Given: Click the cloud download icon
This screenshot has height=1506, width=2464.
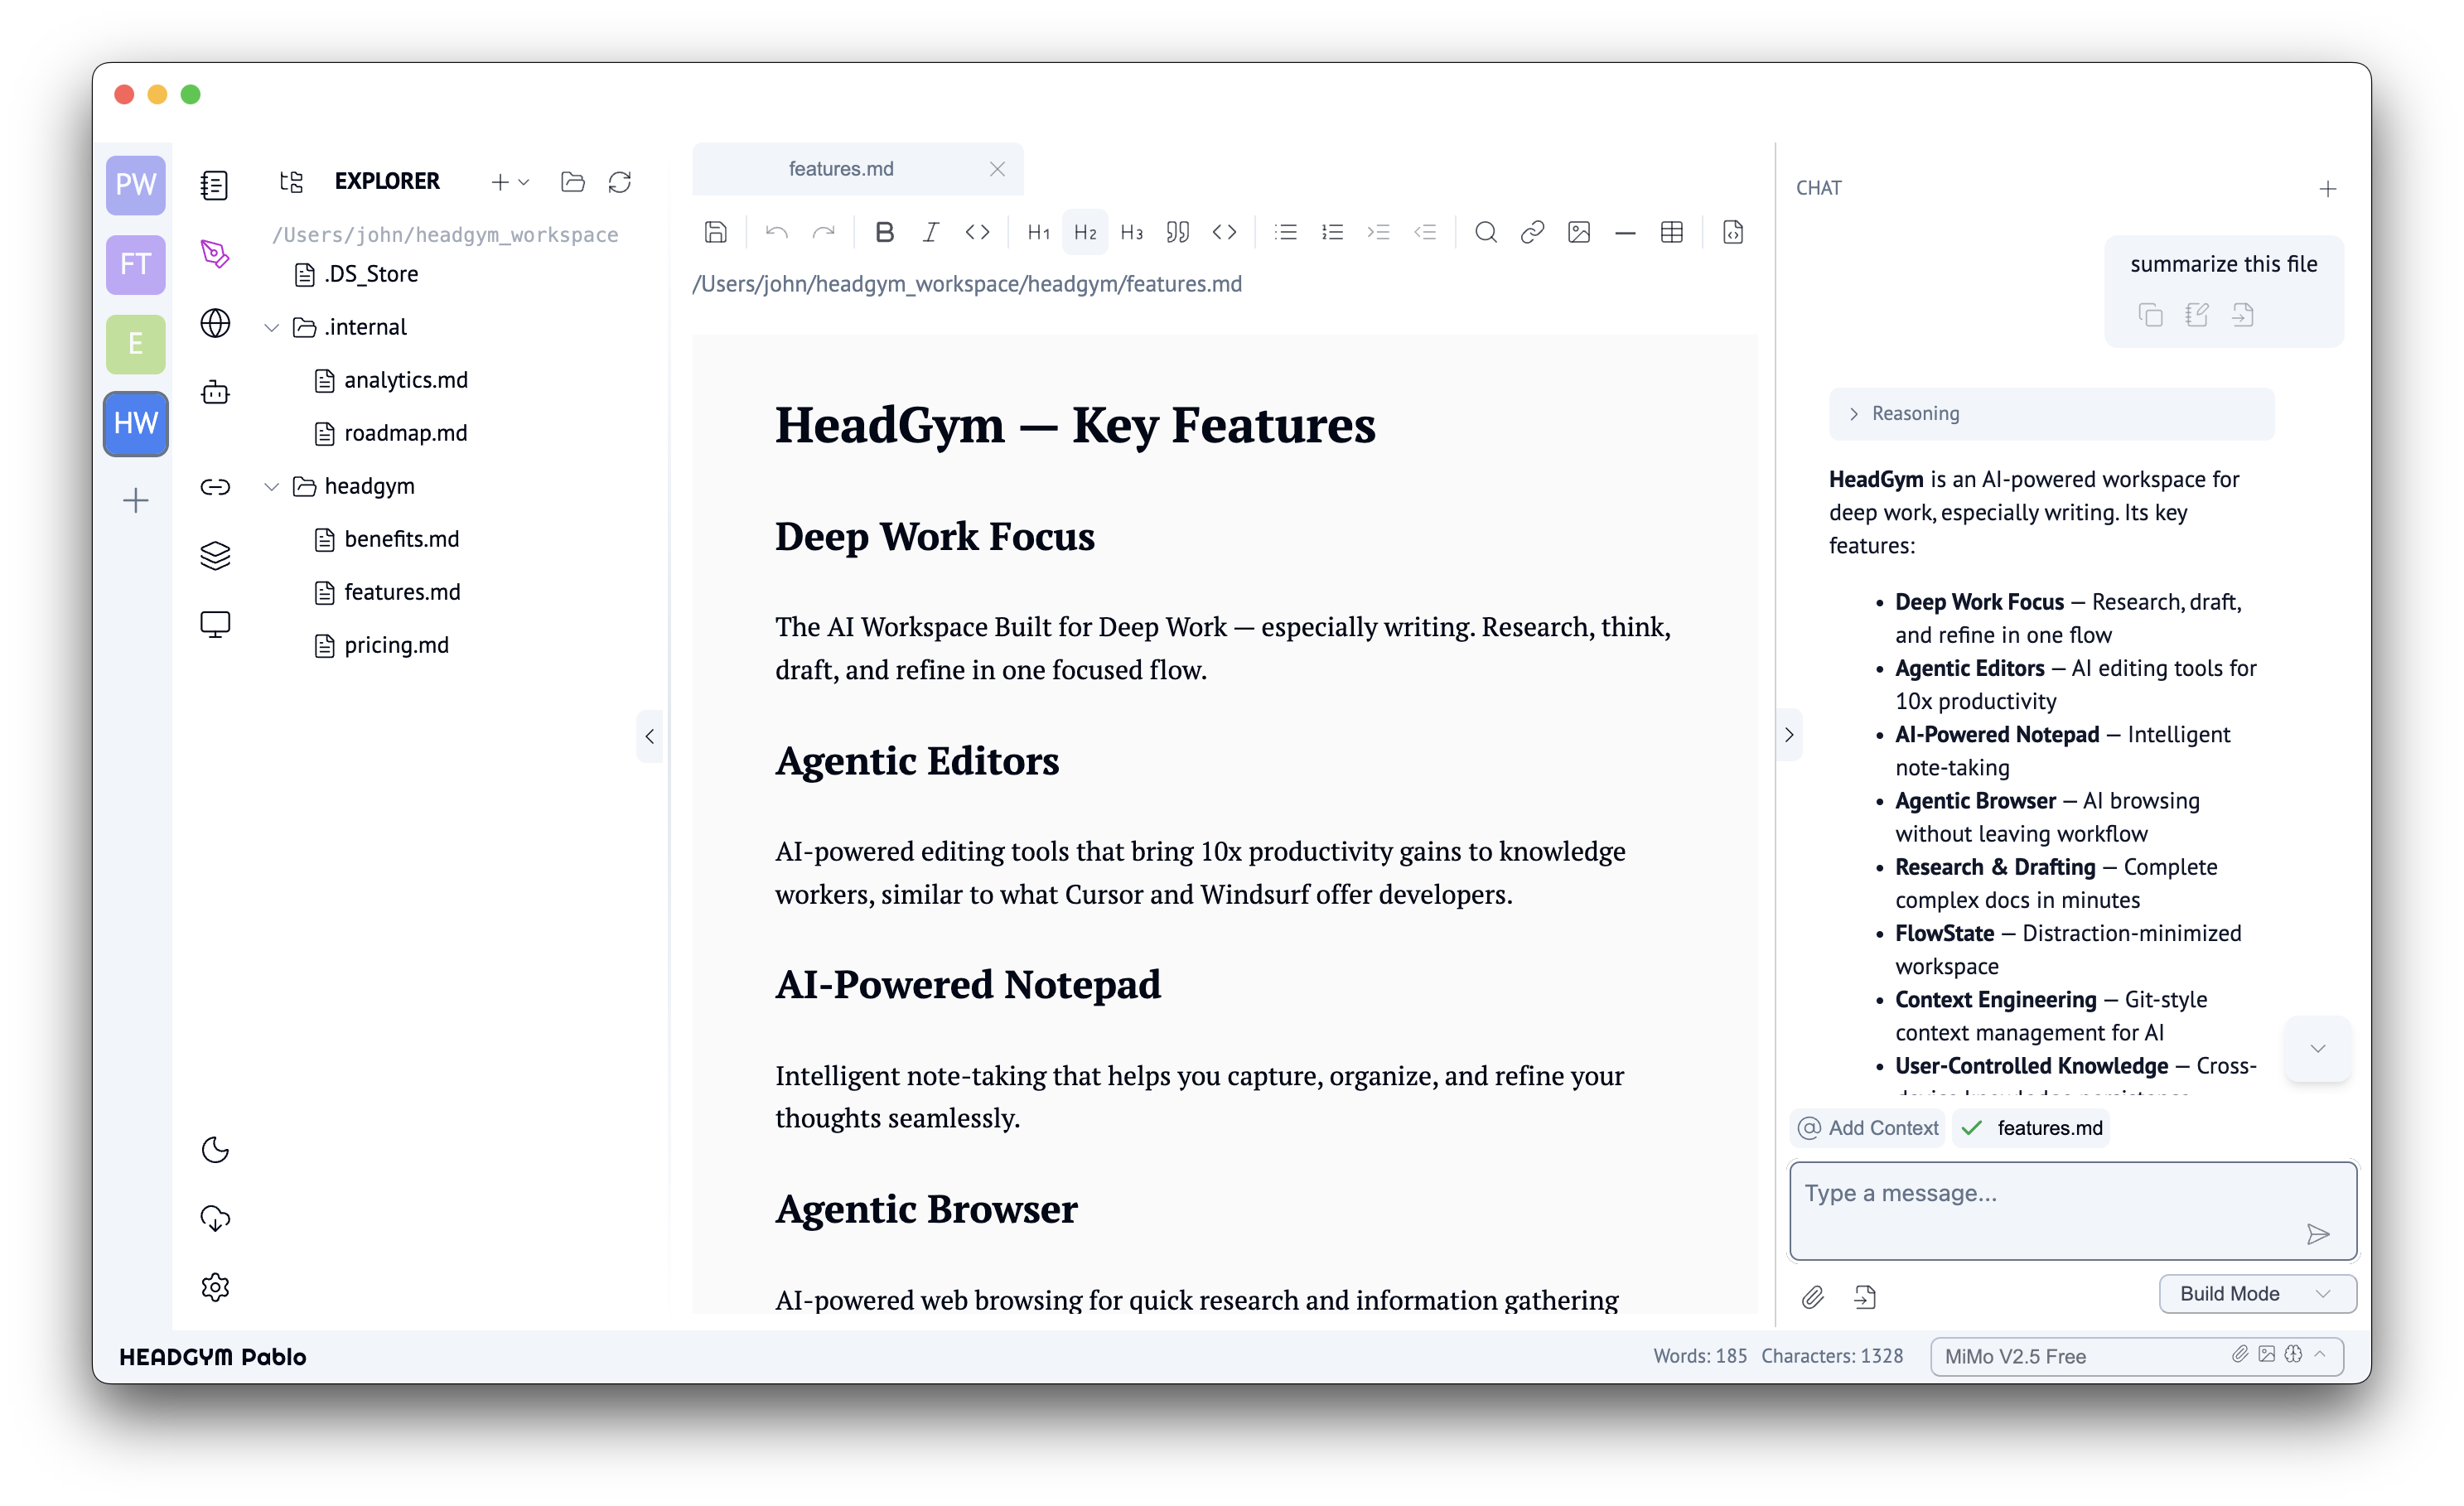Looking at the screenshot, I should point(215,1218).
